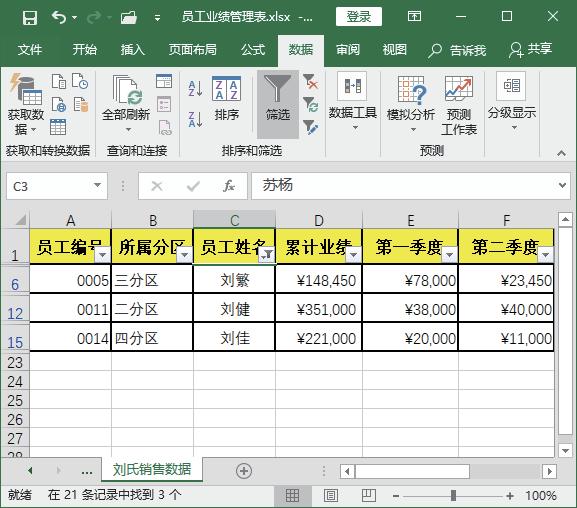577x508 pixels.
Task: Click the From Table/Range icon
Action: pos(58,127)
